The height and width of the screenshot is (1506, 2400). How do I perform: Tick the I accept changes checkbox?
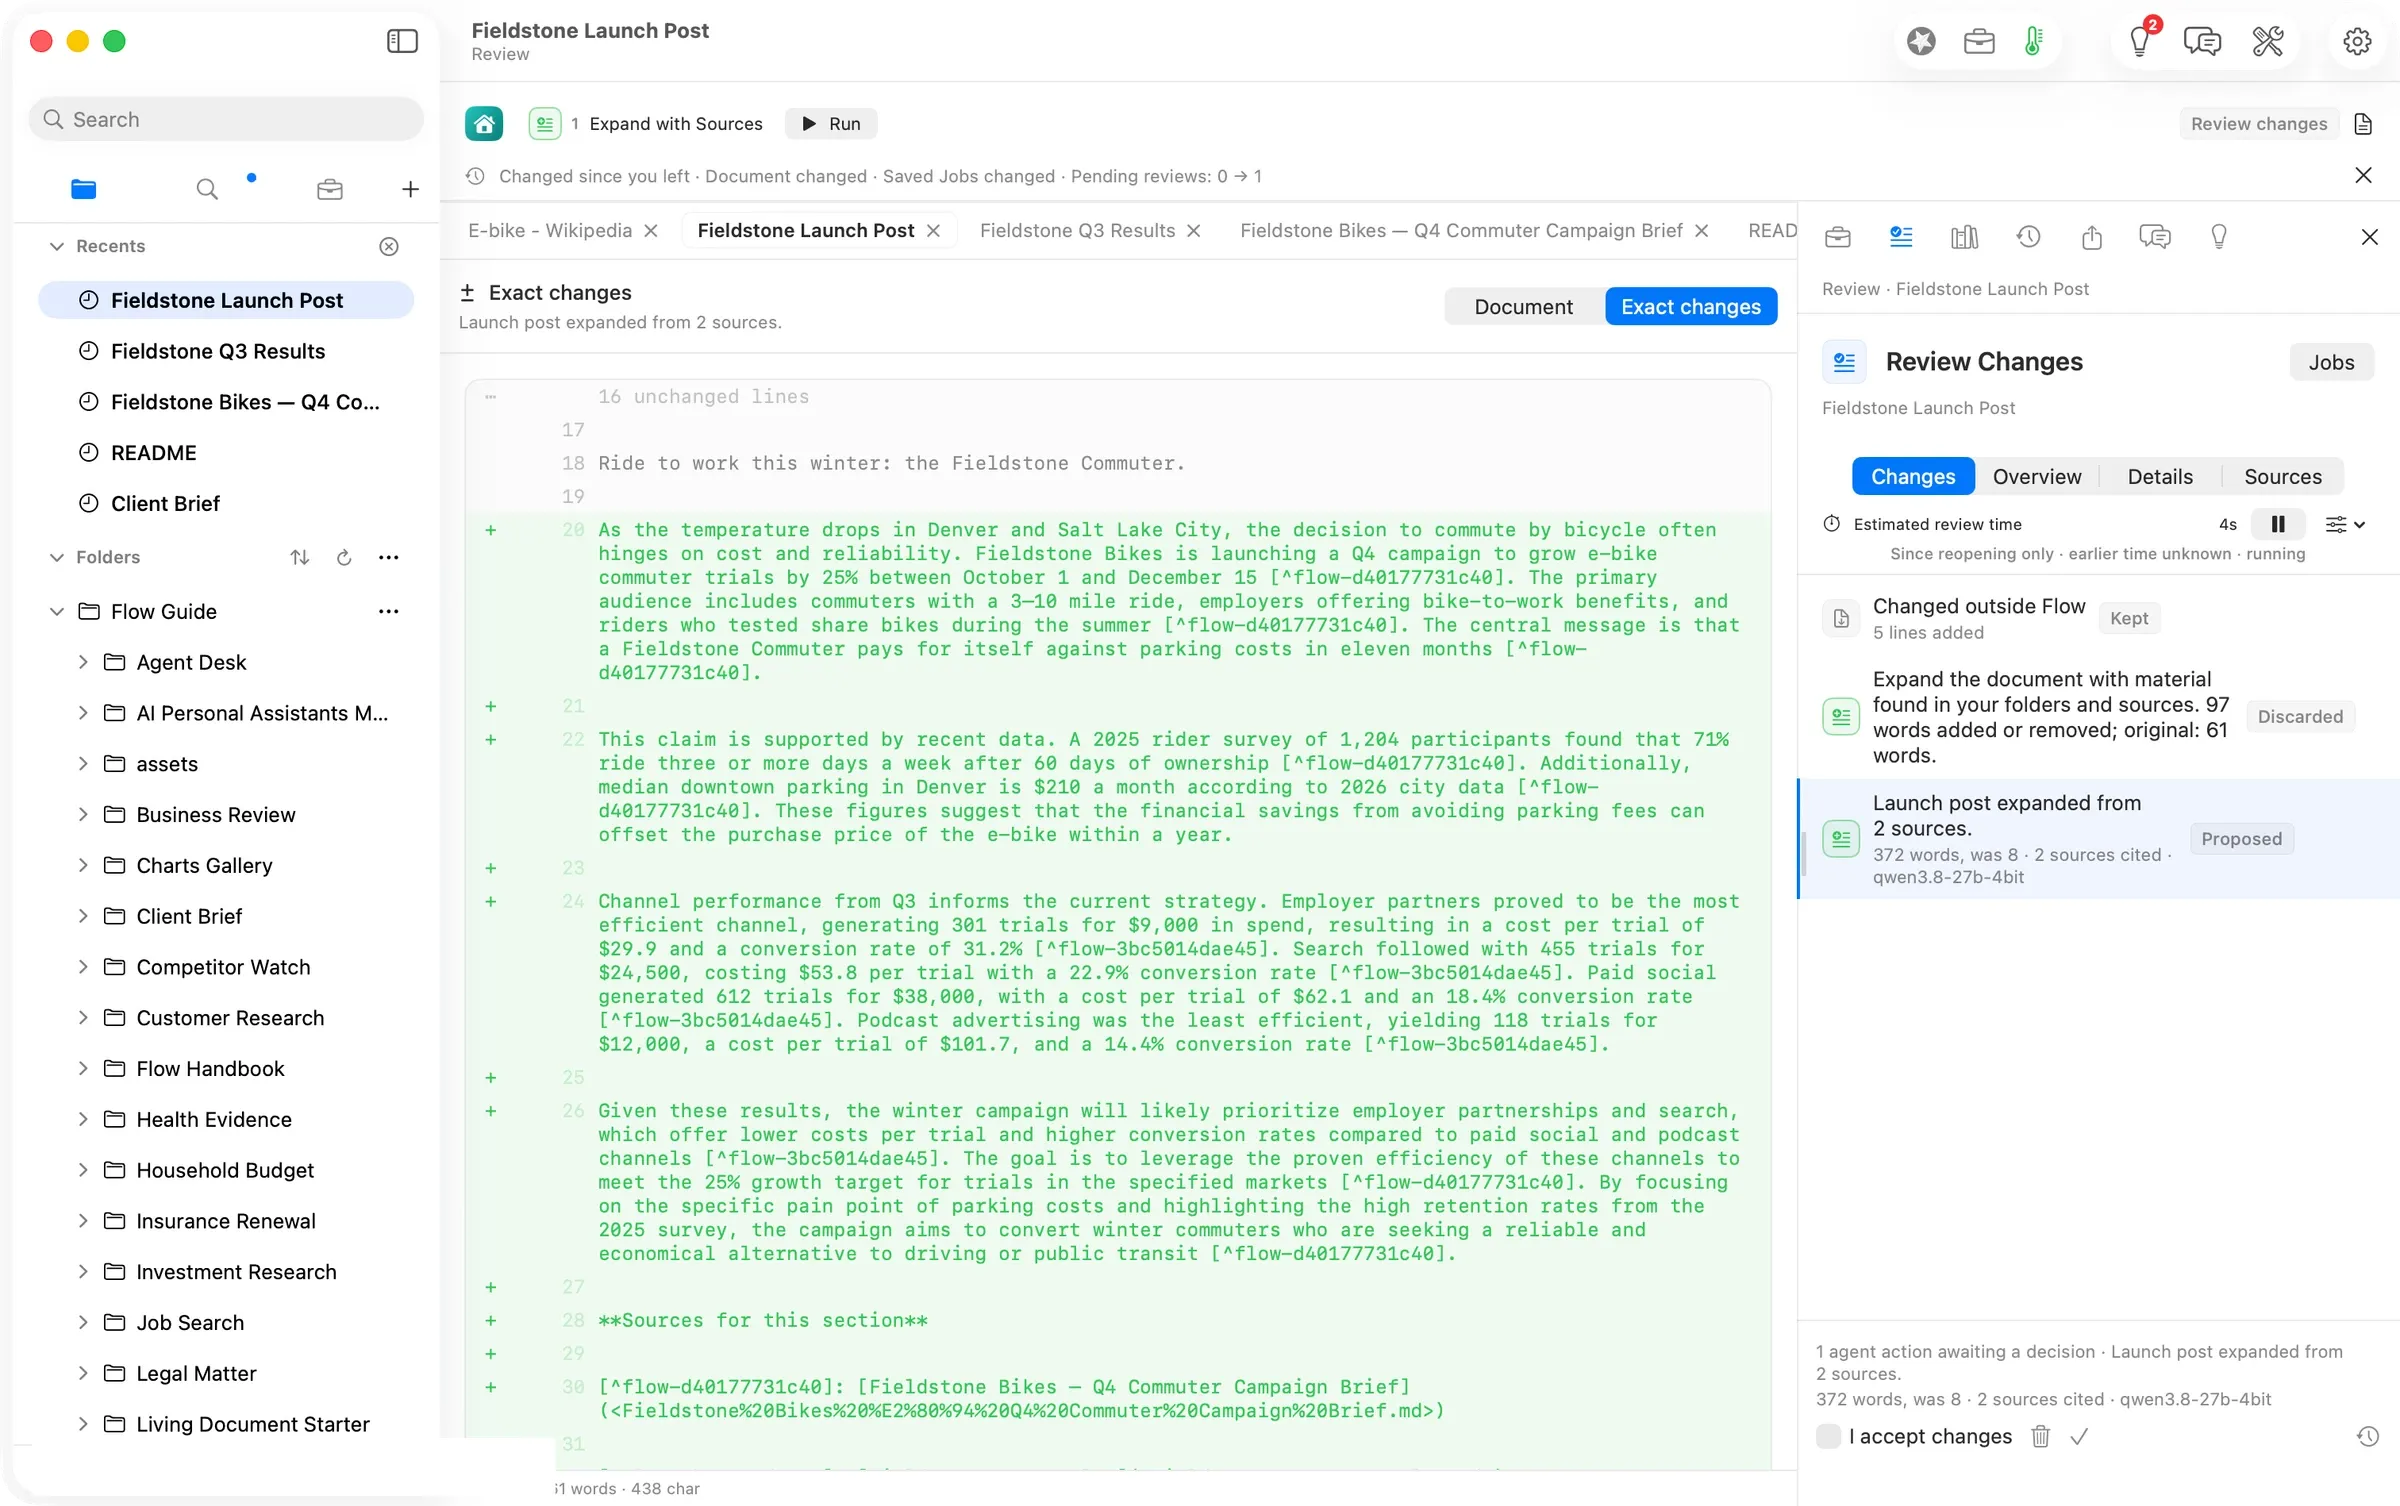click(x=1828, y=1436)
